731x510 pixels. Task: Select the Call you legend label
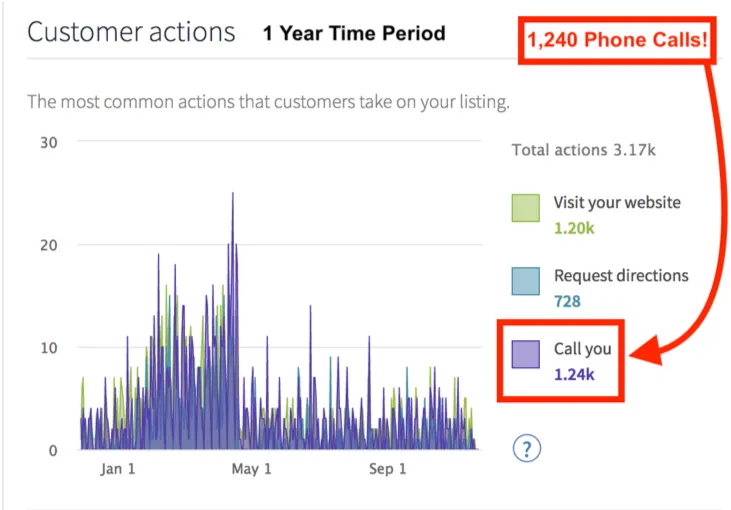coord(582,349)
